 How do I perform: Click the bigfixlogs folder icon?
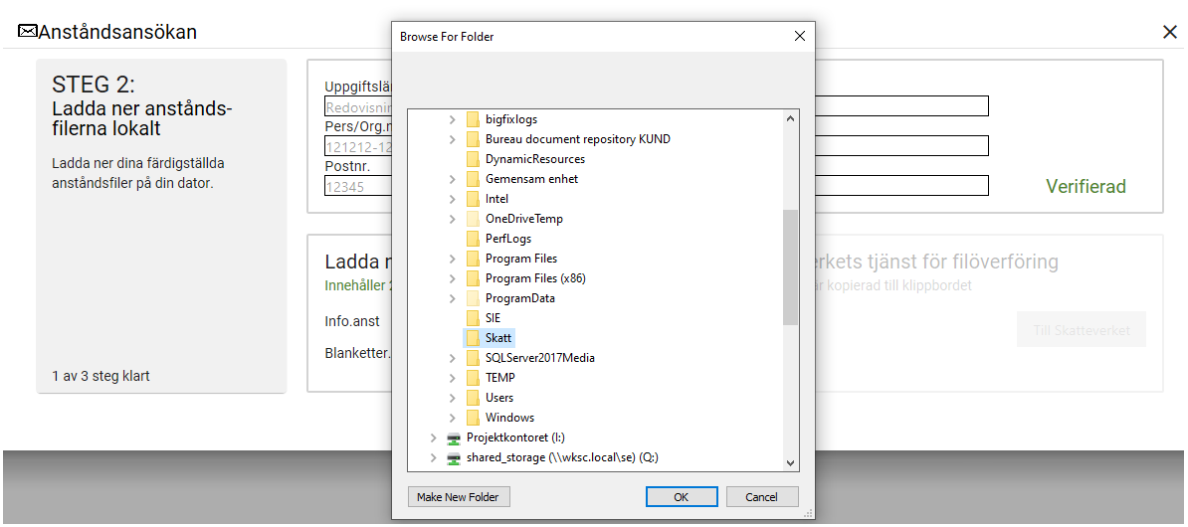point(473,120)
